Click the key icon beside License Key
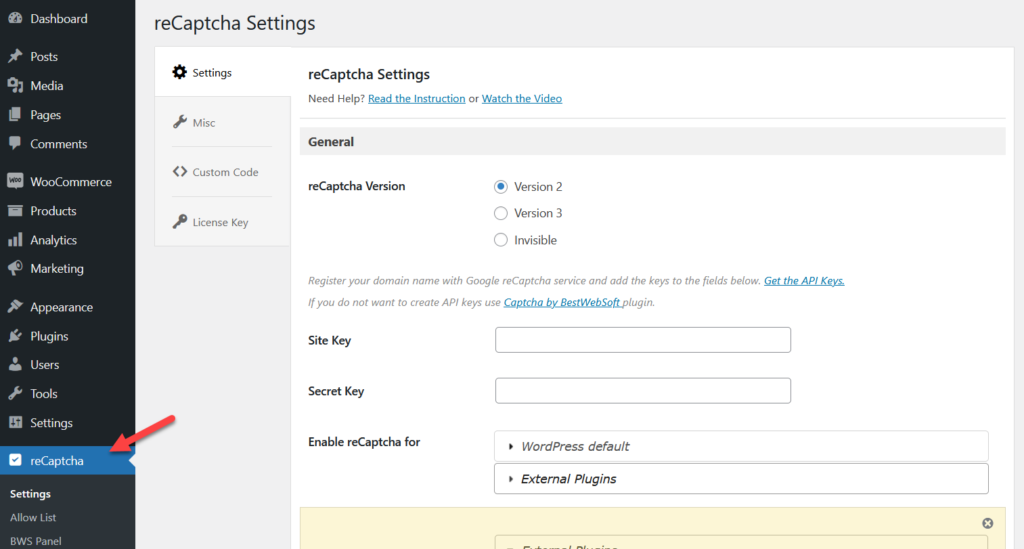The width and height of the screenshot is (1024, 549). (180, 221)
